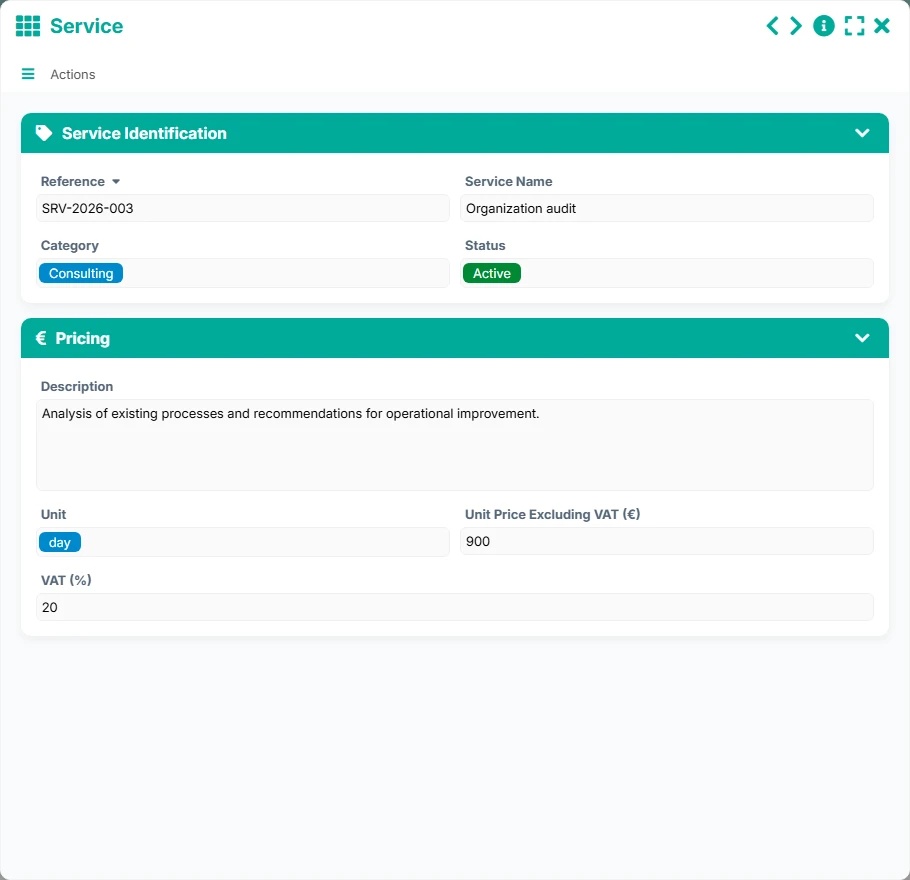Click the Status label
Image resolution: width=910 pixels, height=880 pixels.
click(485, 246)
